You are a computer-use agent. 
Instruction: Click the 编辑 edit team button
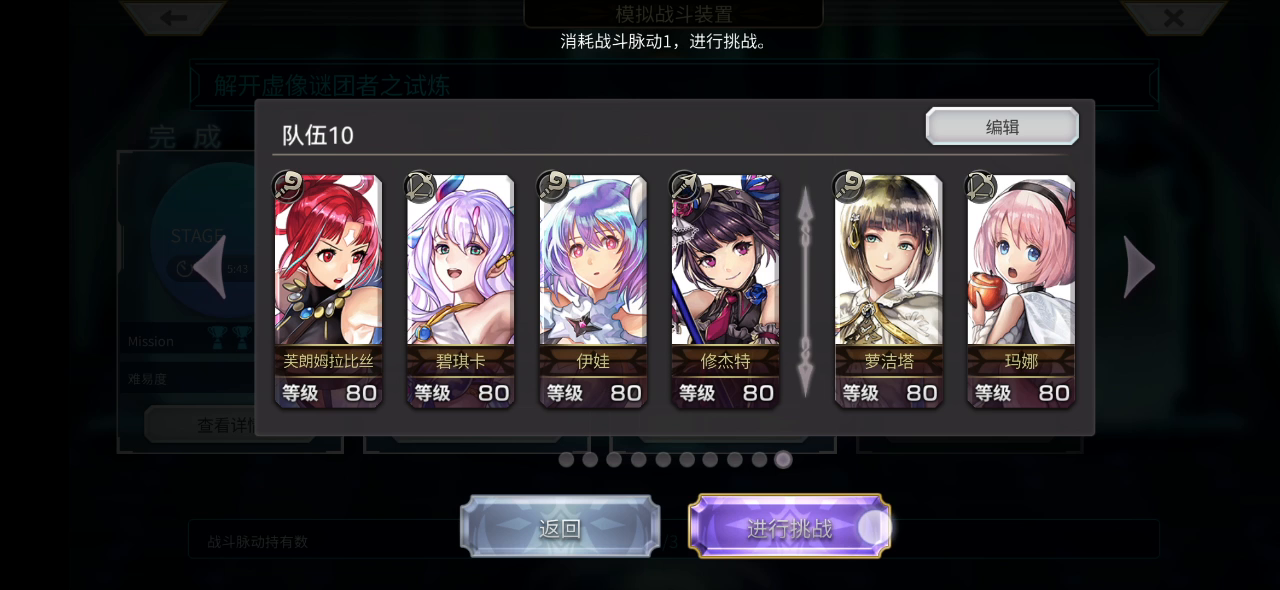1002,127
